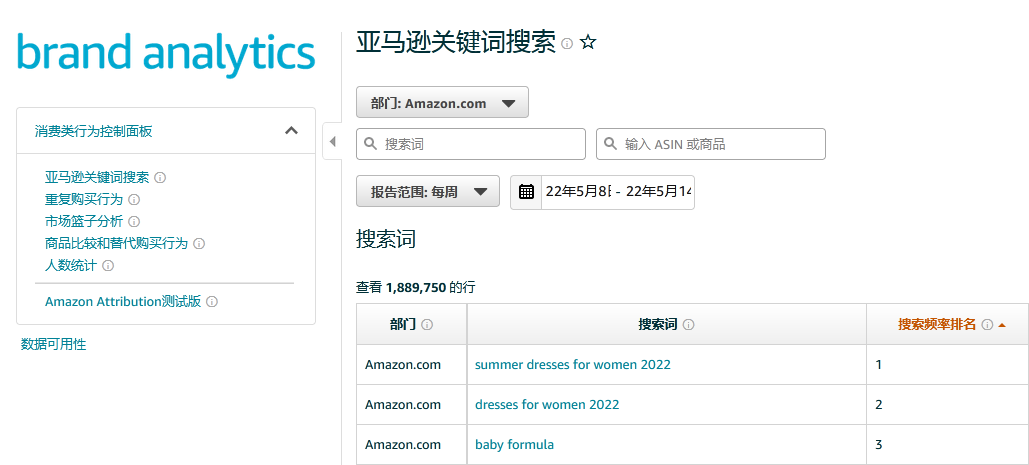The image size is (1029, 465).
Task: Open the baby formula search term link
Action: (514, 445)
